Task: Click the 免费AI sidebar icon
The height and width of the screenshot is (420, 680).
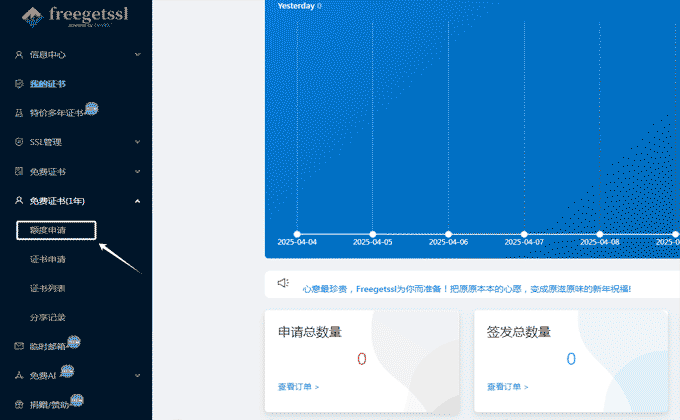Action: (x=18, y=376)
